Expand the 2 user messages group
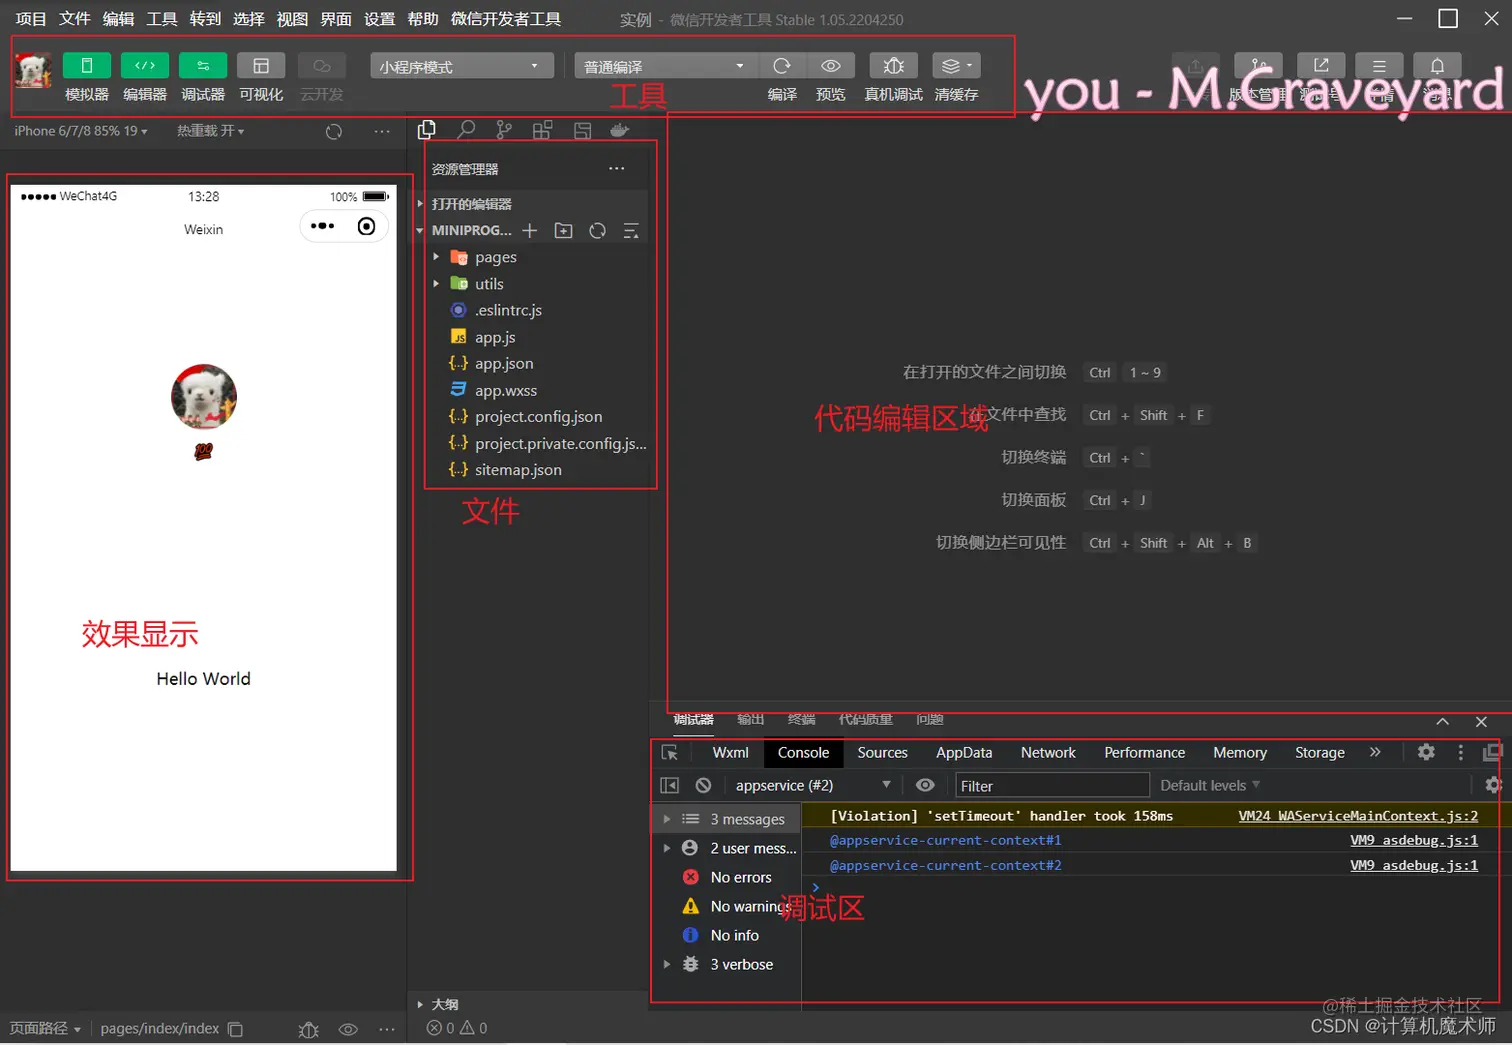The width and height of the screenshot is (1512, 1045). tap(726, 848)
